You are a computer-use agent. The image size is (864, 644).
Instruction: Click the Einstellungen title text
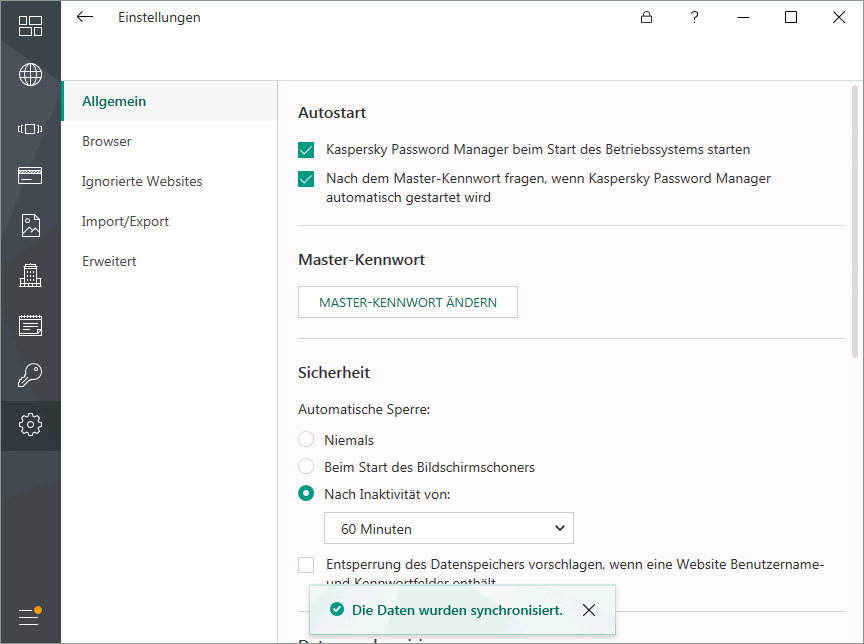[x=159, y=18]
